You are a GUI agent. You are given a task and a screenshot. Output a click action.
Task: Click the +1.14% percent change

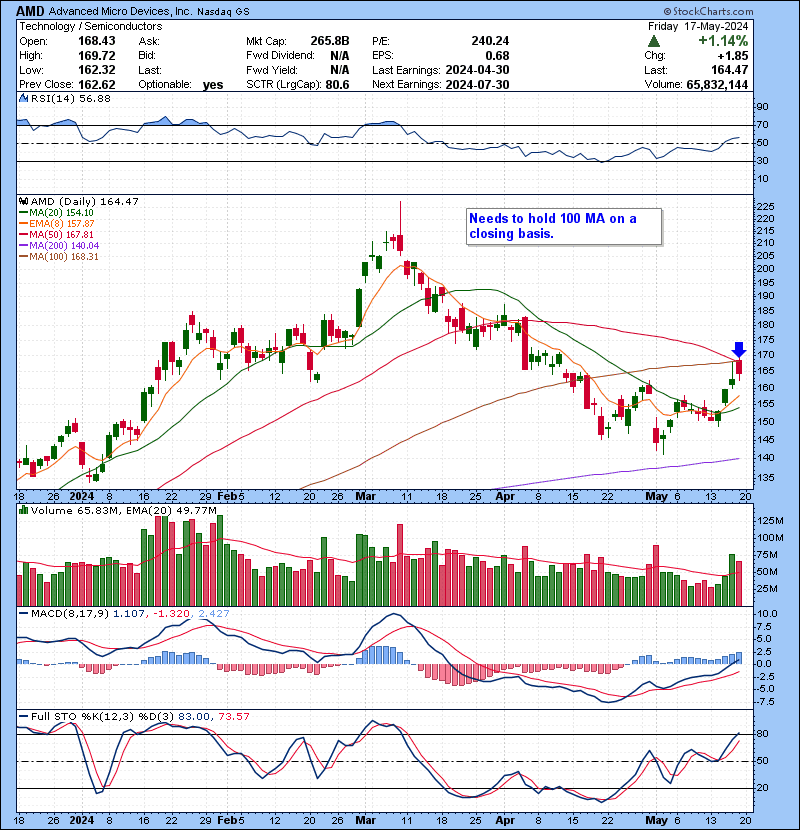click(x=723, y=41)
